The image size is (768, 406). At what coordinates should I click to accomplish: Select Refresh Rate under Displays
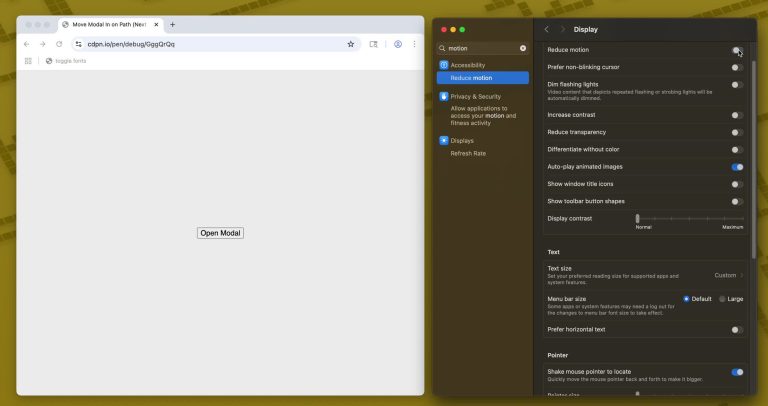[x=468, y=154]
